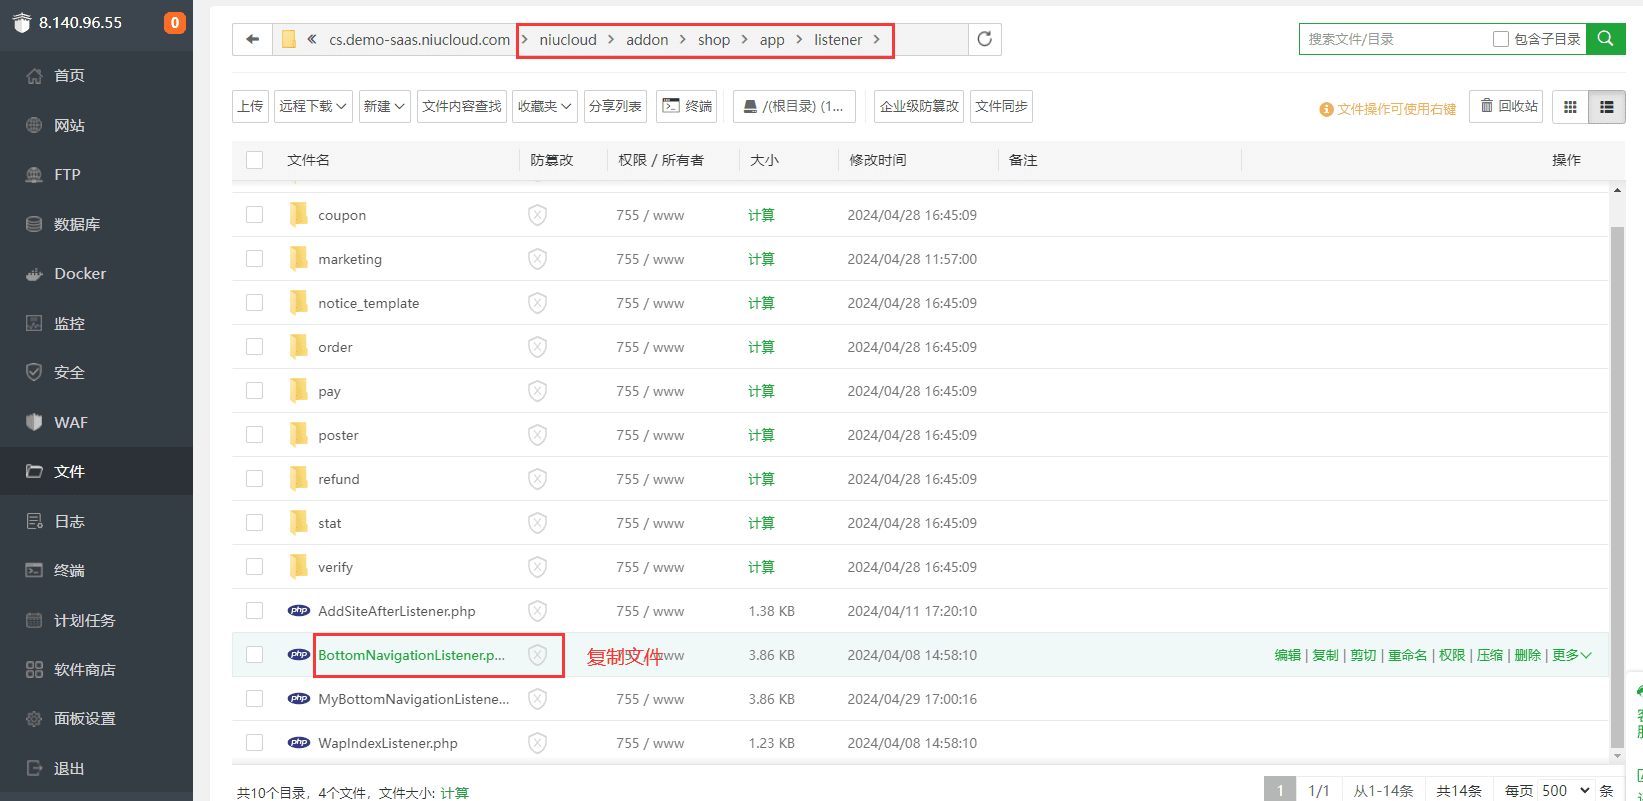This screenshot has height=801, width=1643.
Task: Click the 上传 (Upload) button
Action: point(250,106)
